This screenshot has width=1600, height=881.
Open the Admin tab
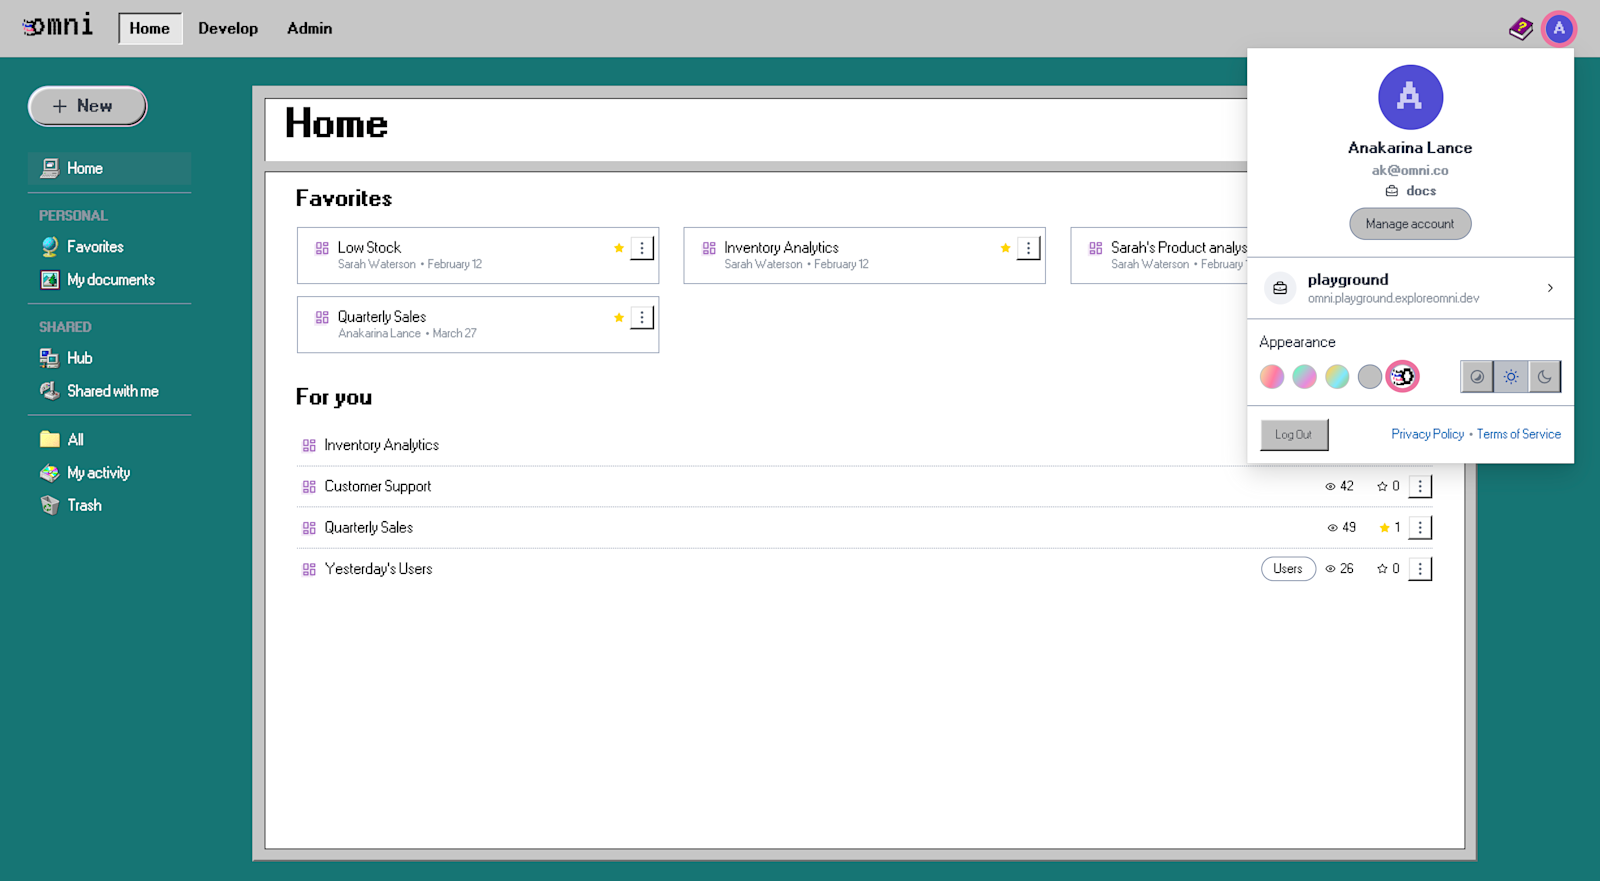309,29
